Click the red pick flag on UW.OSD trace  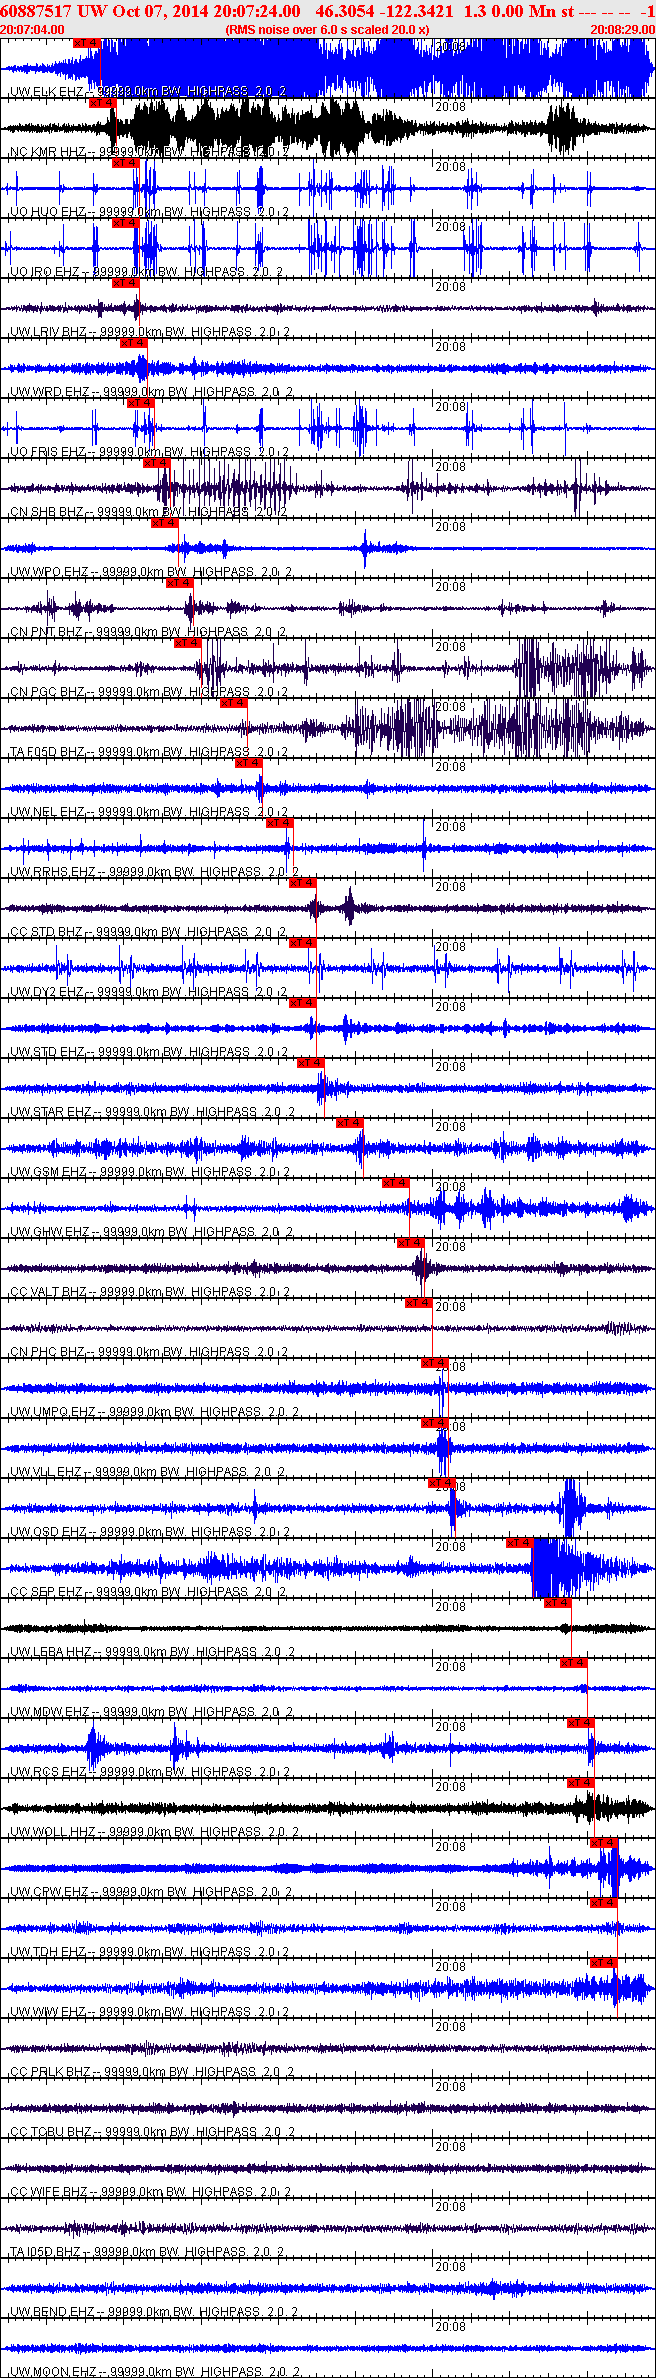[441, 1483]
